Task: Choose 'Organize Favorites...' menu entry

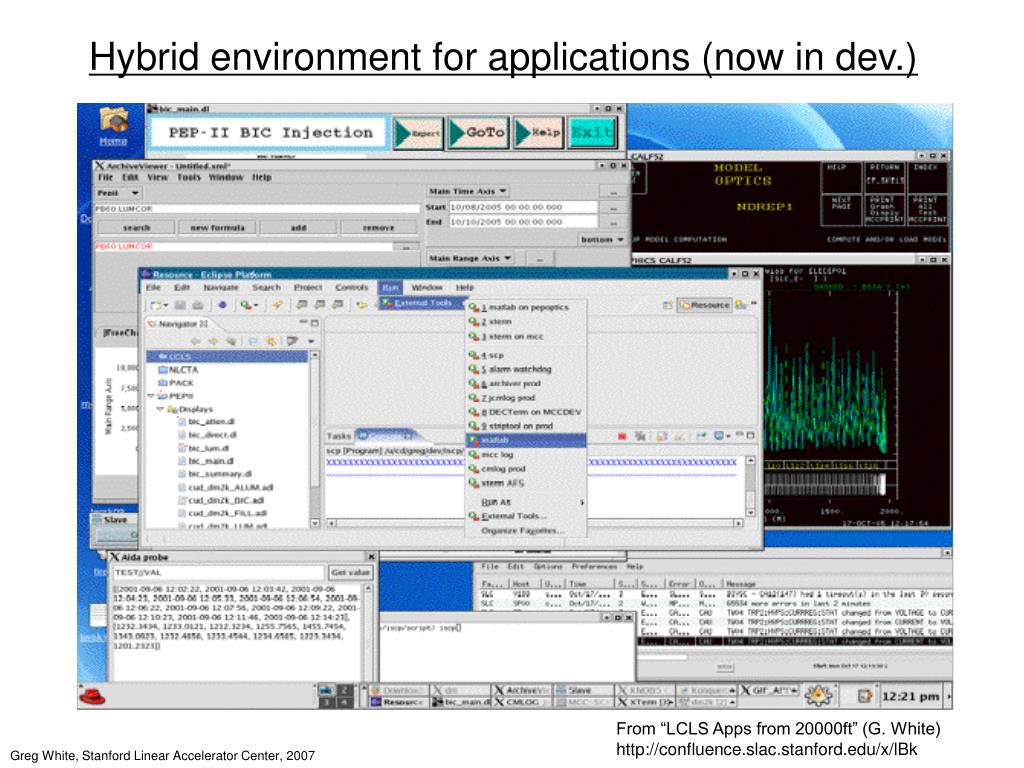Action: [x=526, y=531]
